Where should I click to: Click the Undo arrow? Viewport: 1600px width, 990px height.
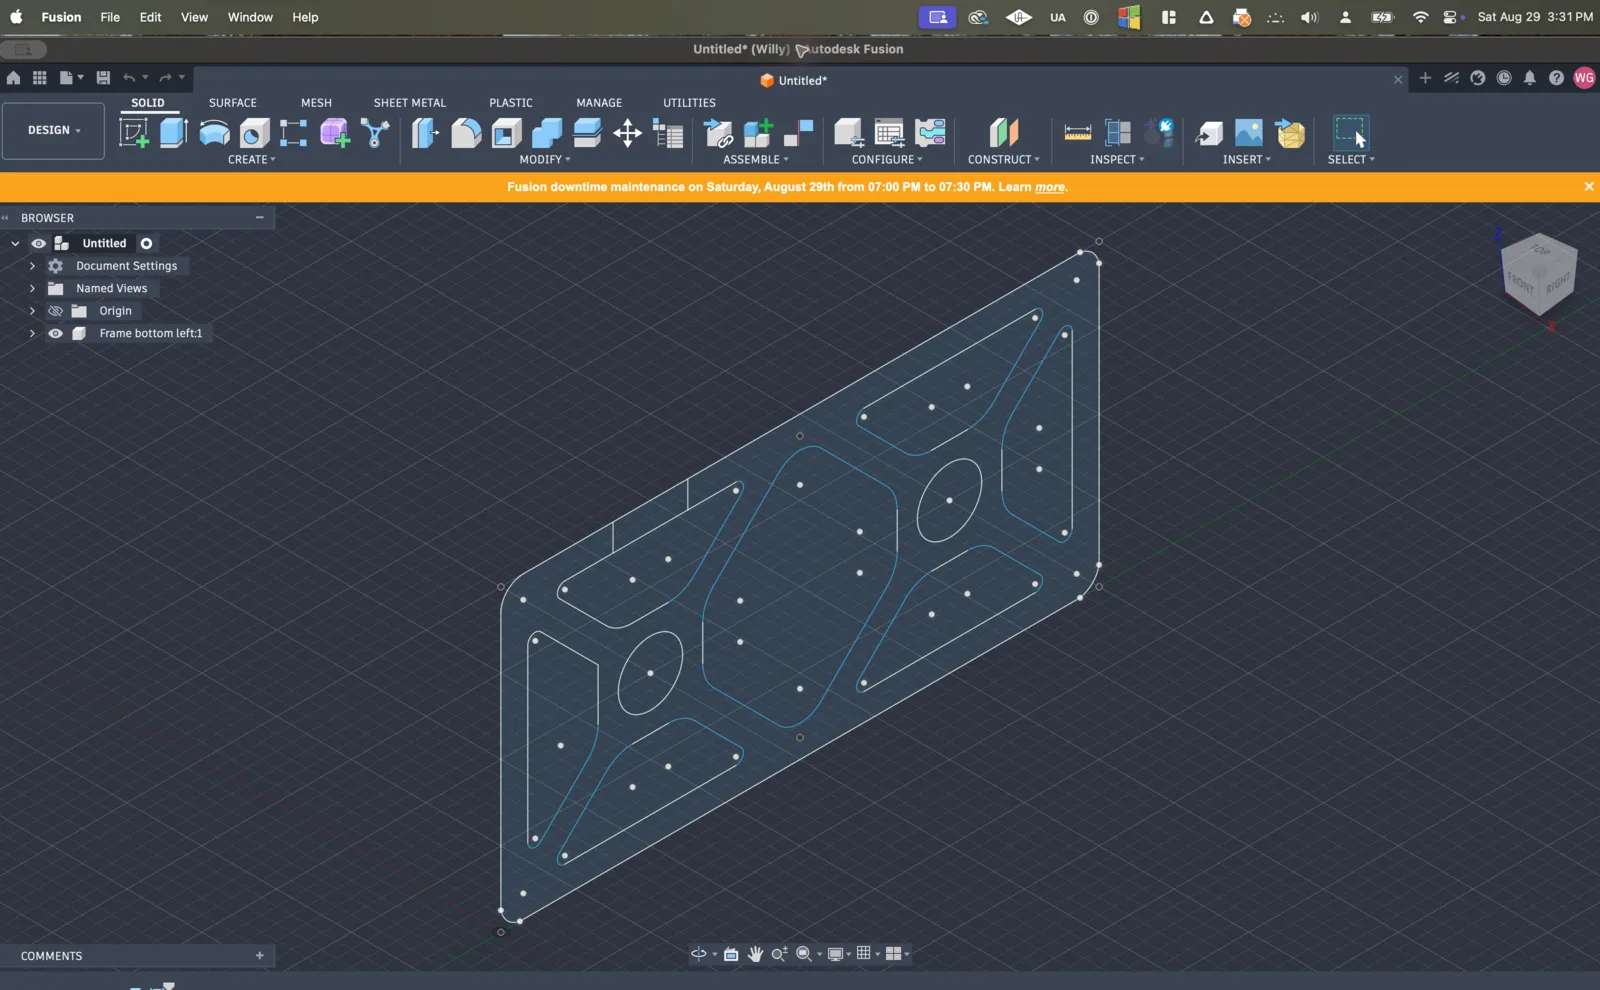(129, 78)
